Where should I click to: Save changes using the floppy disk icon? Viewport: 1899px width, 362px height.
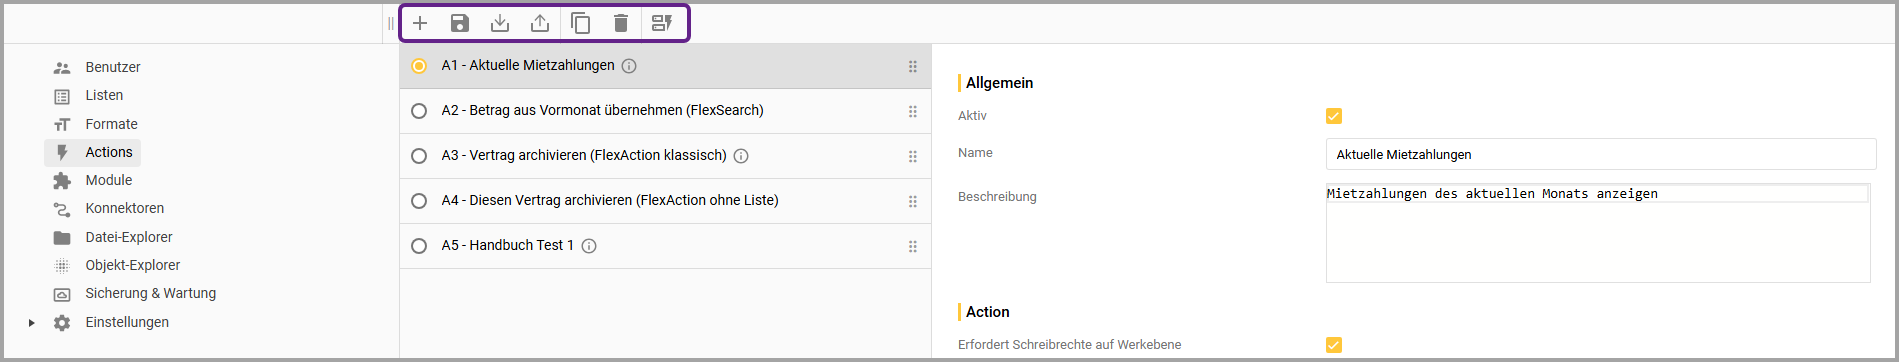coord(460,23)
